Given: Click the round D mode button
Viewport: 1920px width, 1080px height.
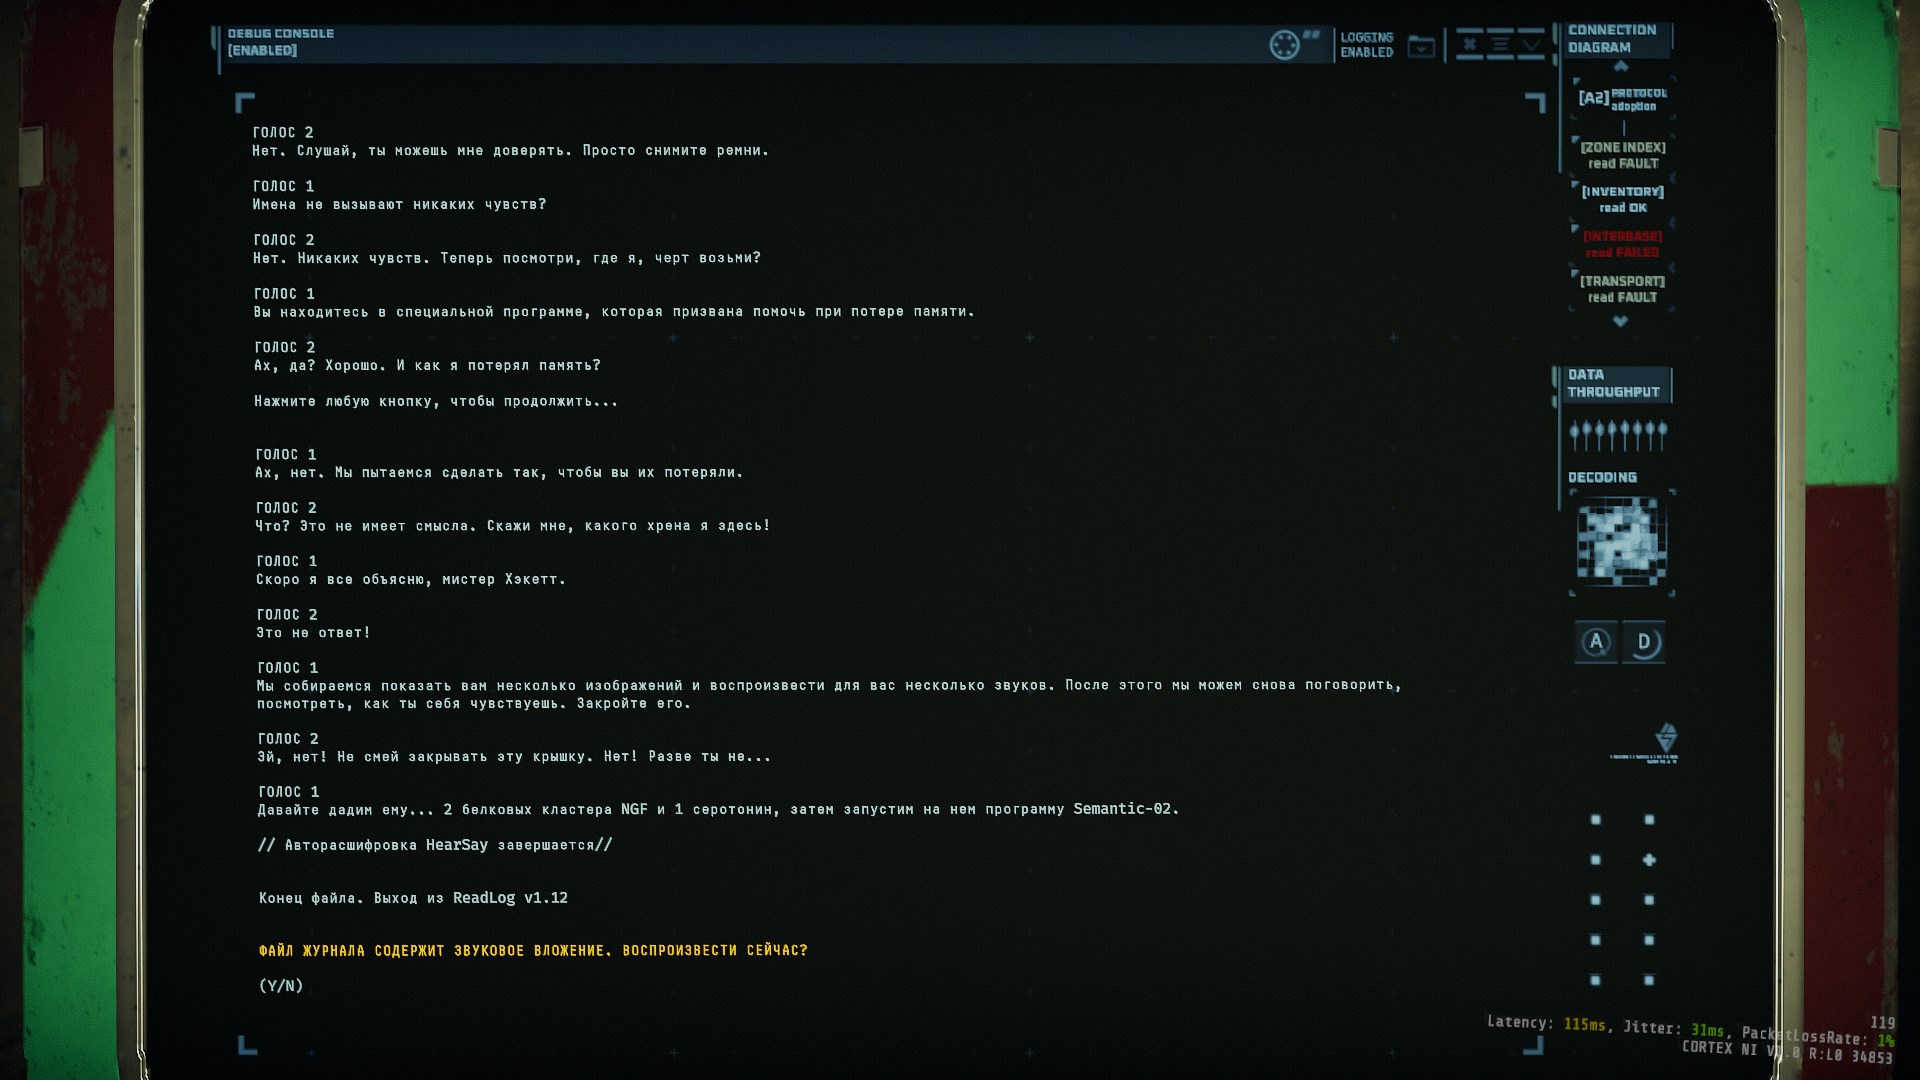Looking at the screenshot, I should coord(1644,642).
